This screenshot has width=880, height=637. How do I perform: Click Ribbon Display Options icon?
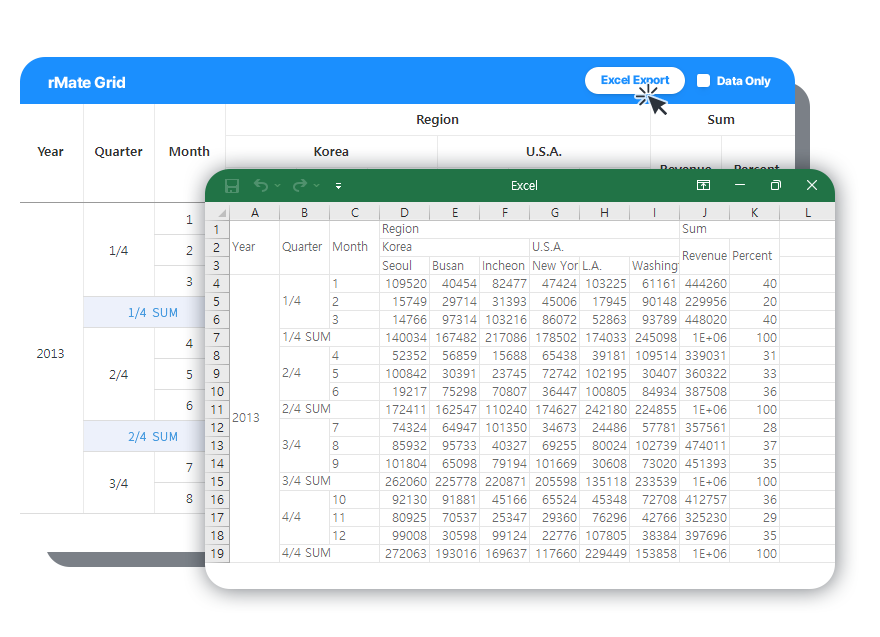pos(704,185)
